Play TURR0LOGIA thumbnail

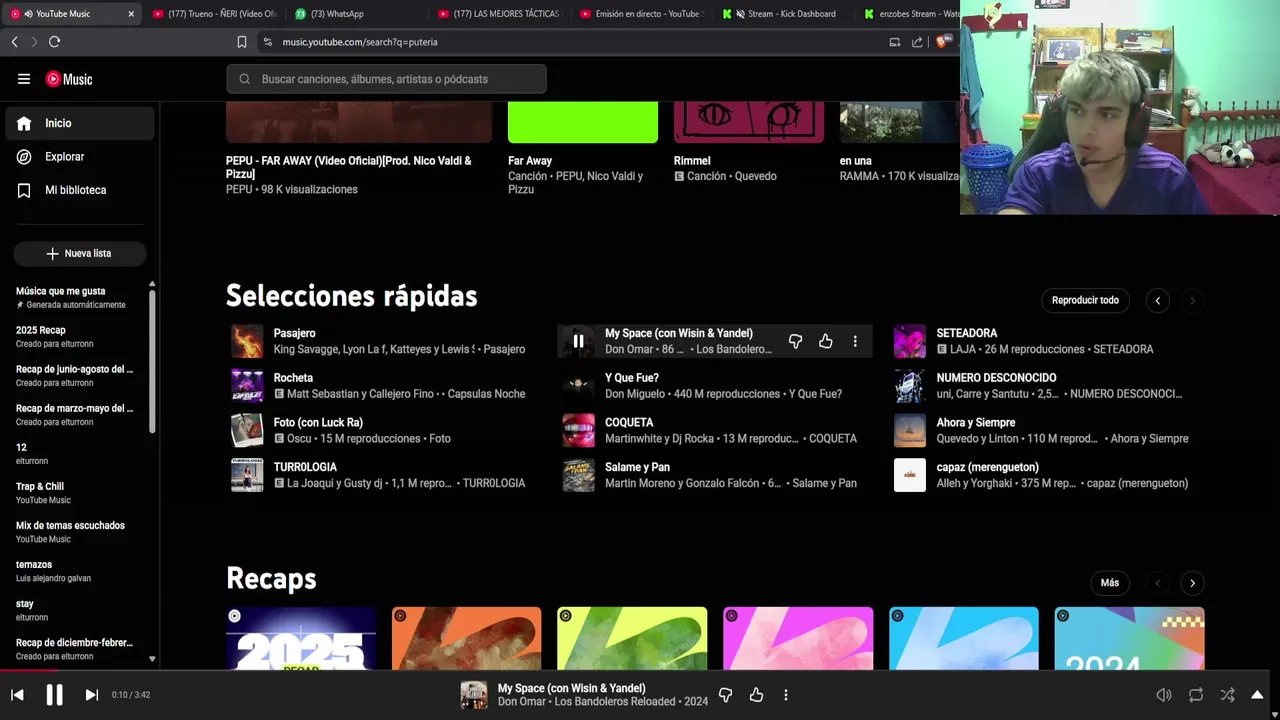[x=247, y=475]
